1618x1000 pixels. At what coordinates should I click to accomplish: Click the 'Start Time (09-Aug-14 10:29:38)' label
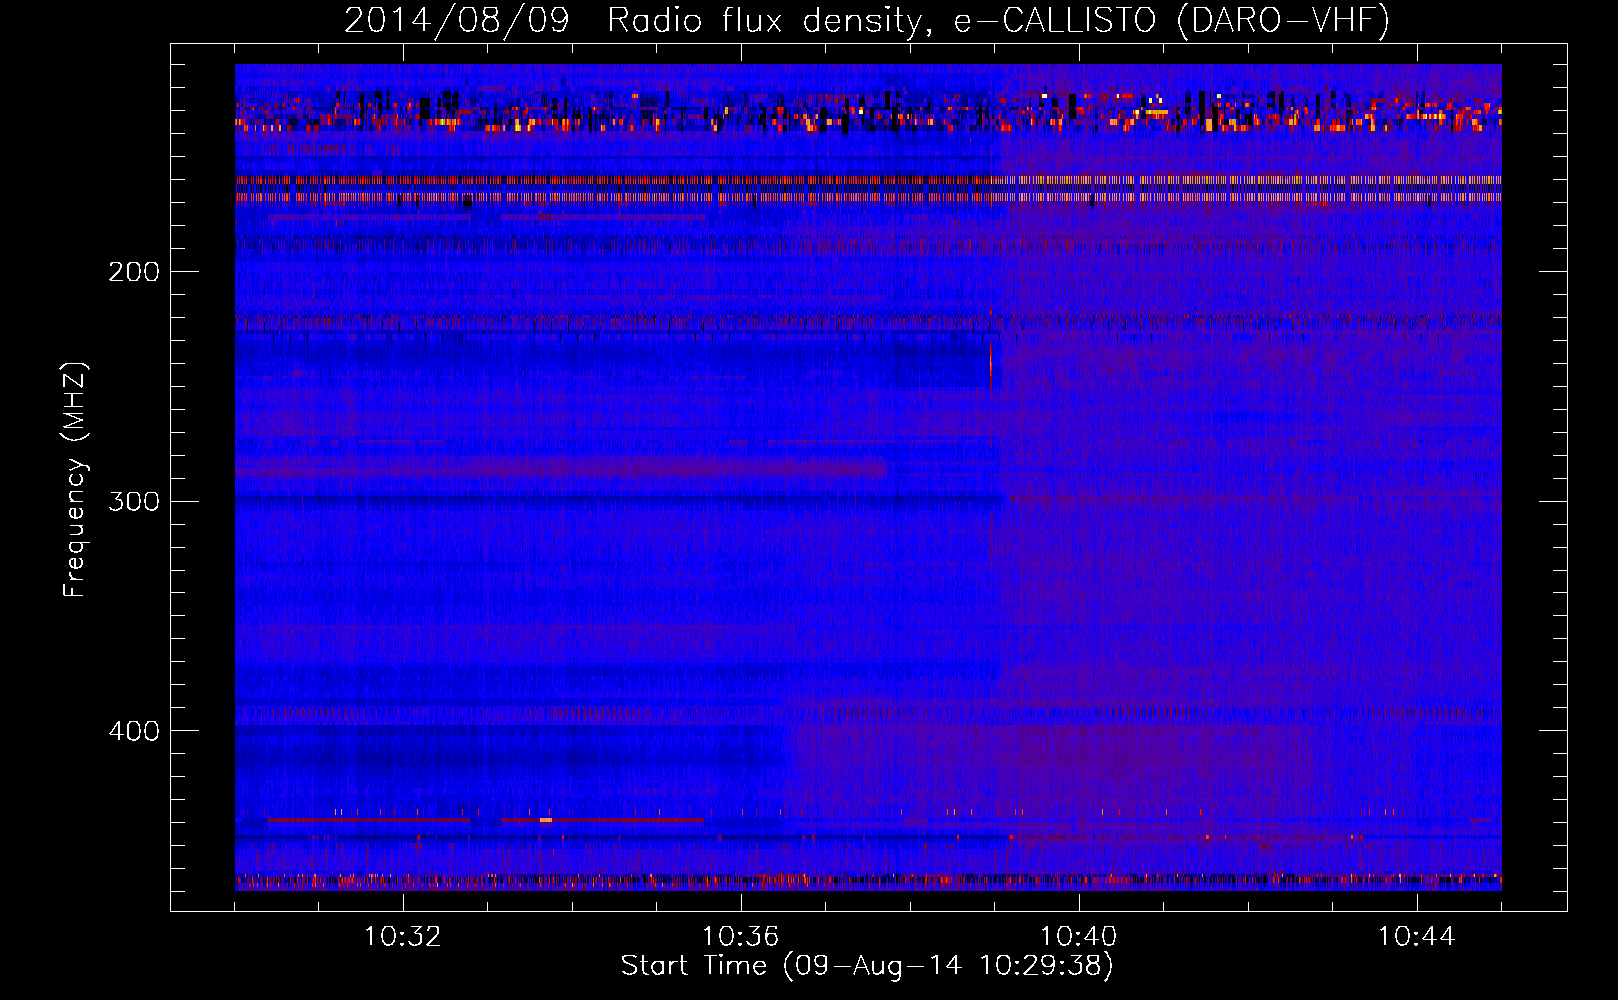[x=867, y=966]
